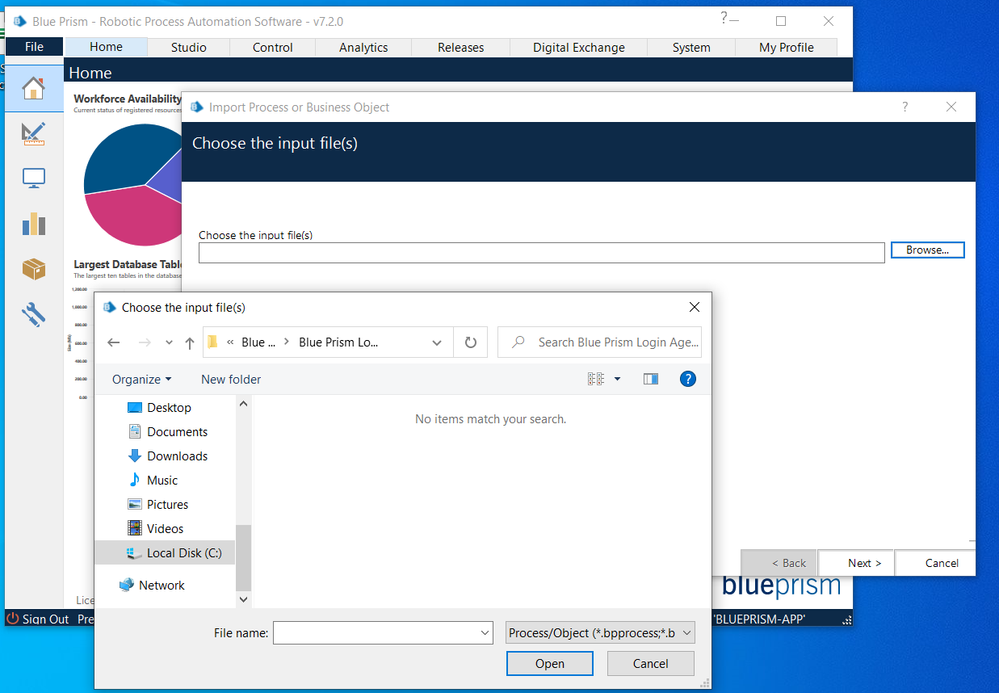Image resolution: width=999 pixels, height=693 pixels.
Task: Close the Import Process dialog
Action: point(951,107)
